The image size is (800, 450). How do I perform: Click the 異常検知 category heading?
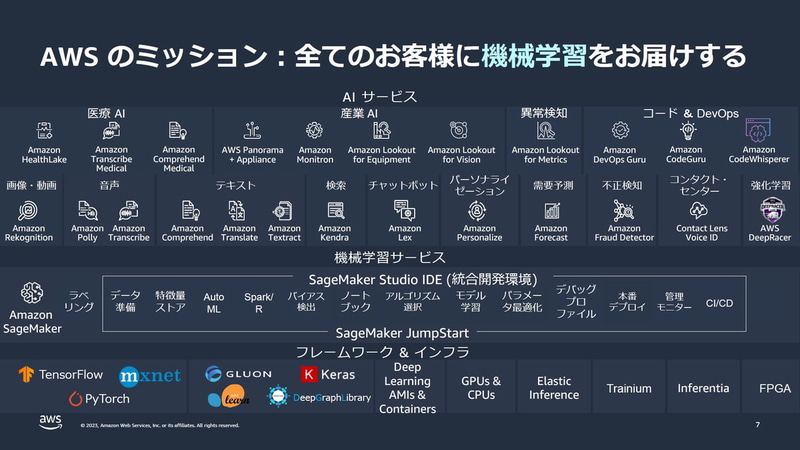[x=544, y=113]
